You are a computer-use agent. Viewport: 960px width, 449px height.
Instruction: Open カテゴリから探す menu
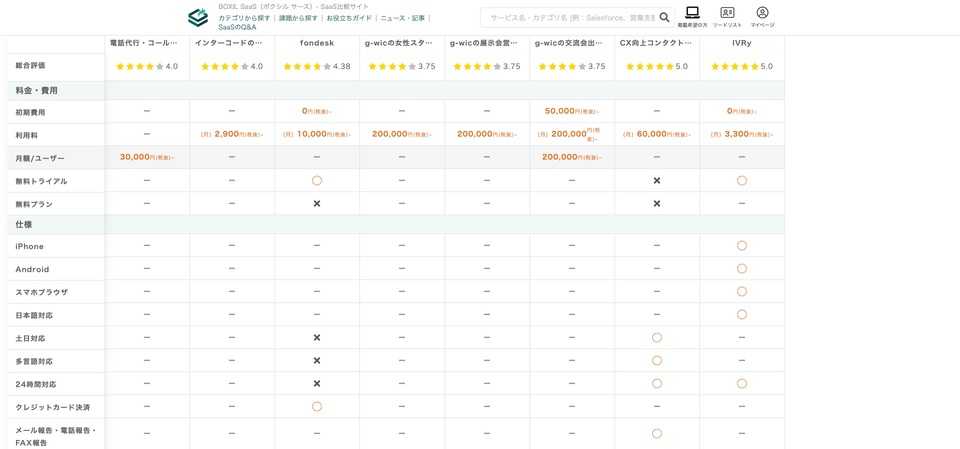point(244,18)
